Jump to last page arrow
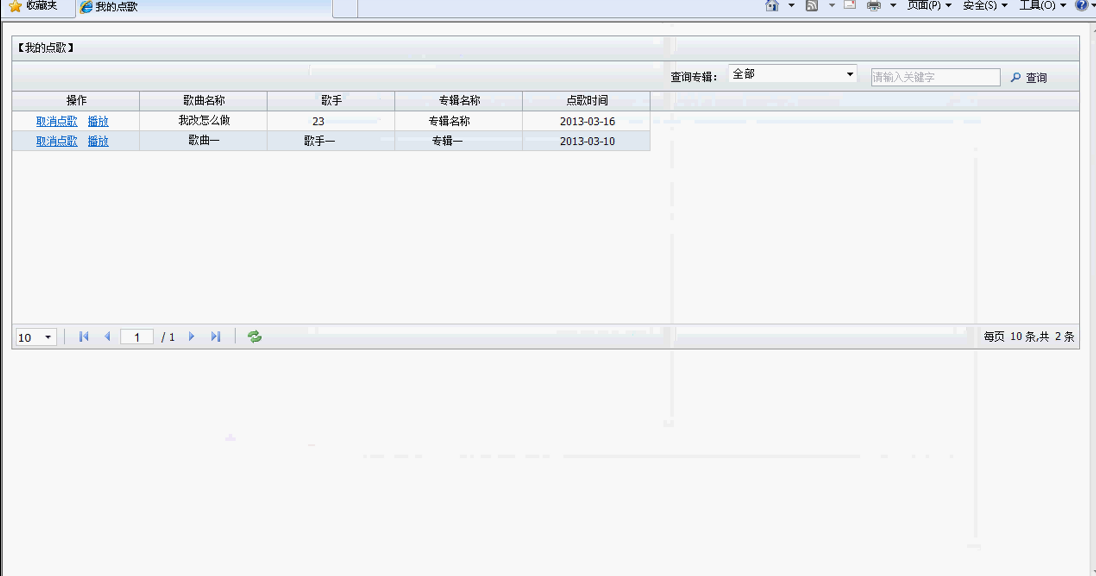This screenshot has width=1096, height=576. pos(215,337)
